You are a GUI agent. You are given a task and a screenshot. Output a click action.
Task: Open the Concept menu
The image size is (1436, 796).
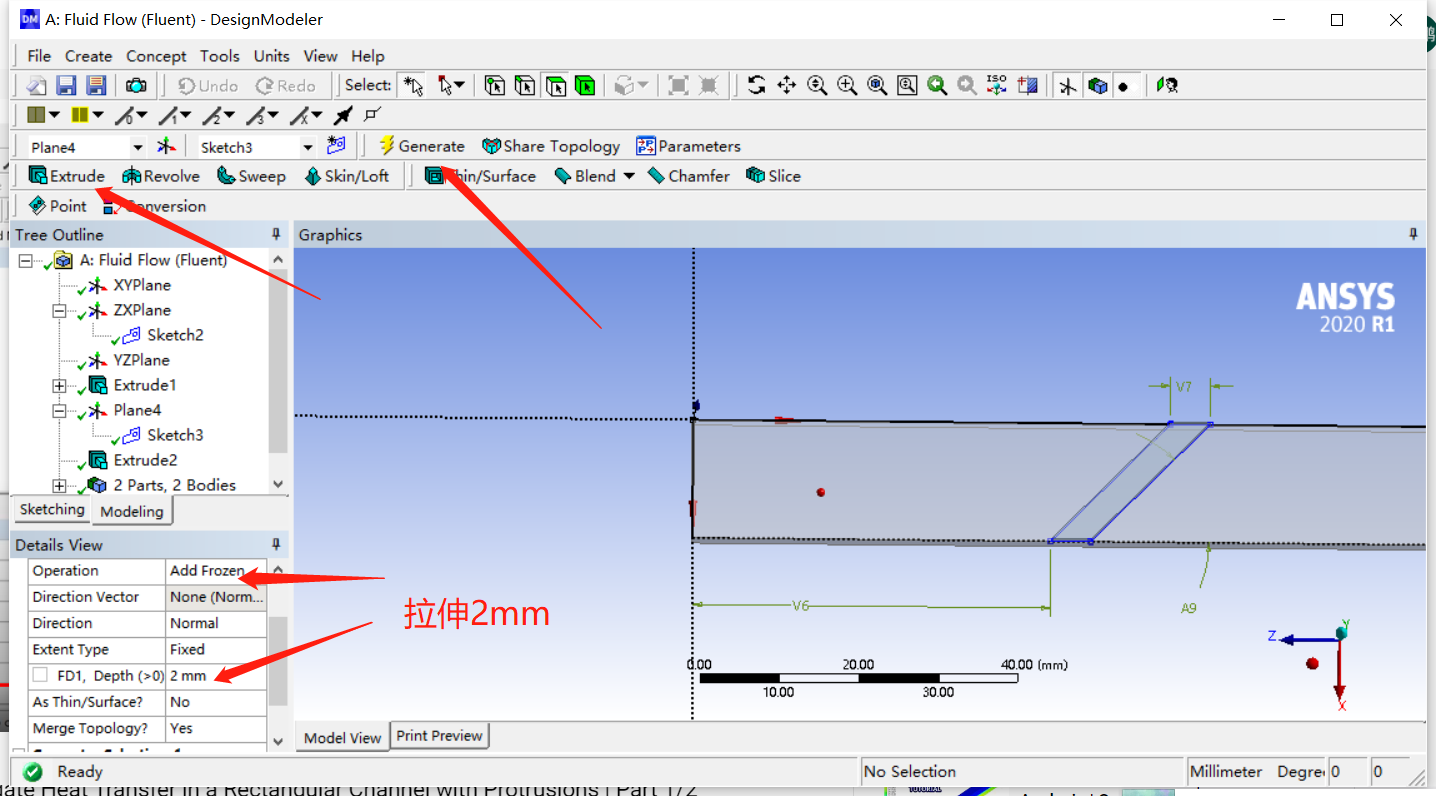(x=156, y=56)
